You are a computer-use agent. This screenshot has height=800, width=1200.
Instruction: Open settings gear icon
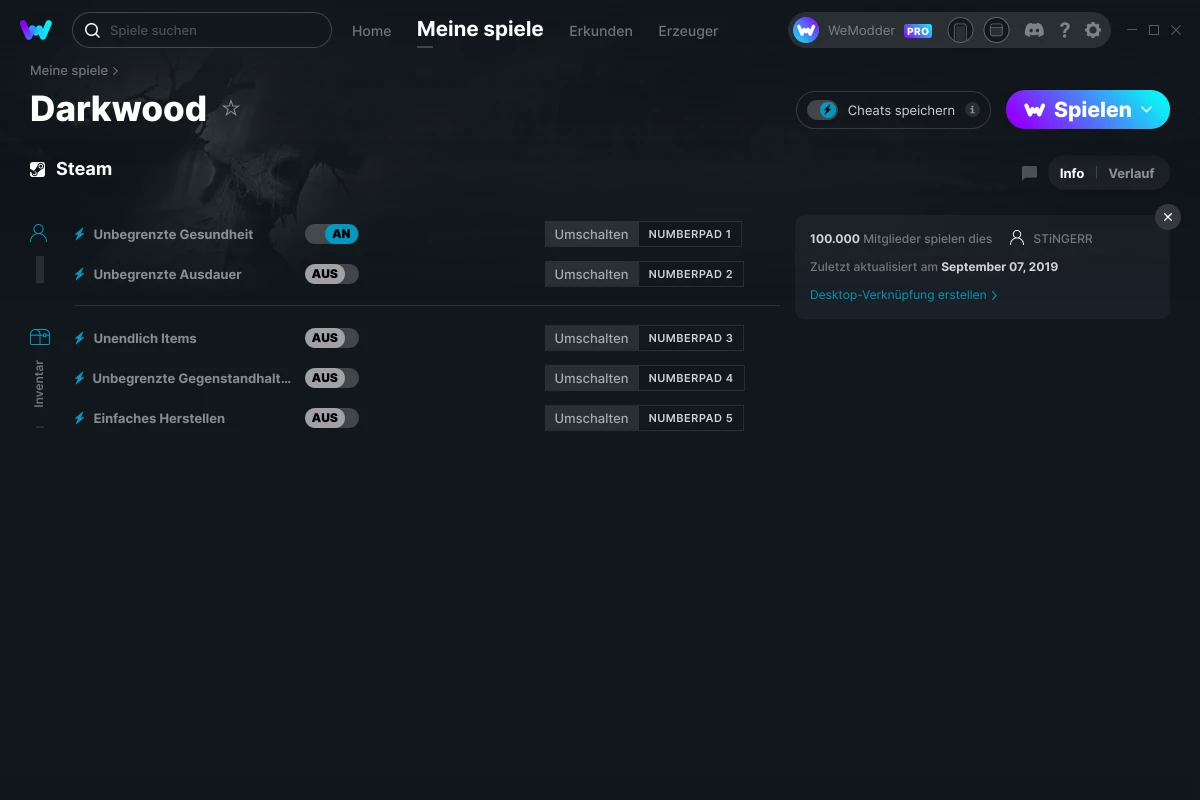[x=1093, y=30]
